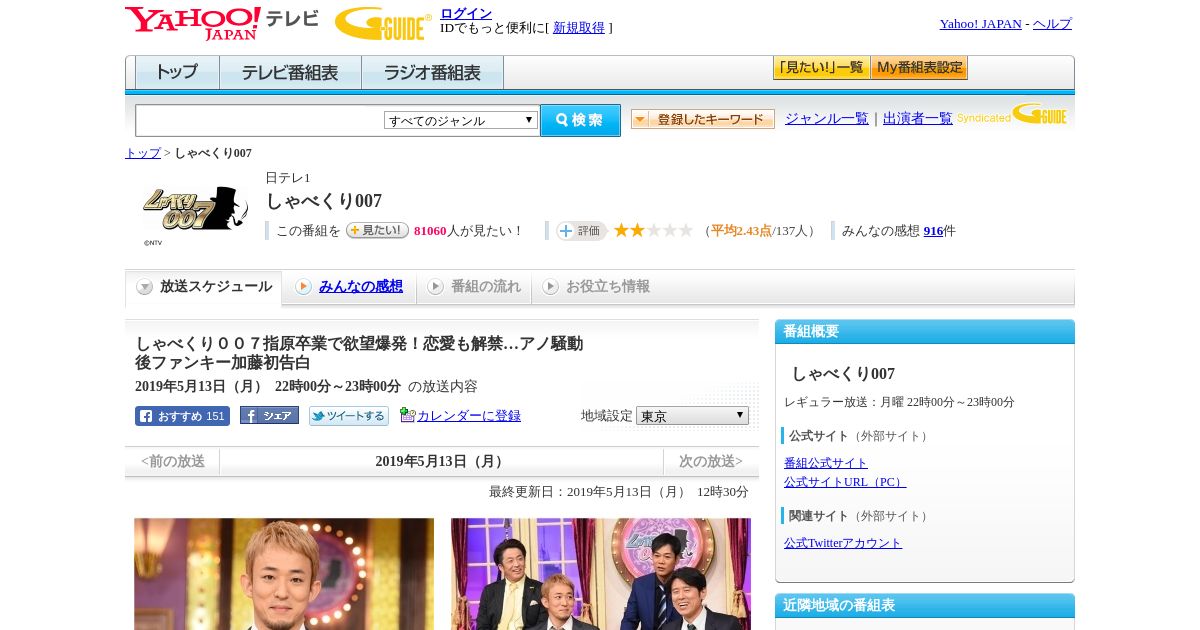Click the episode title text
This screenshot has height=630, width=1200.
[x=359, y=353]
